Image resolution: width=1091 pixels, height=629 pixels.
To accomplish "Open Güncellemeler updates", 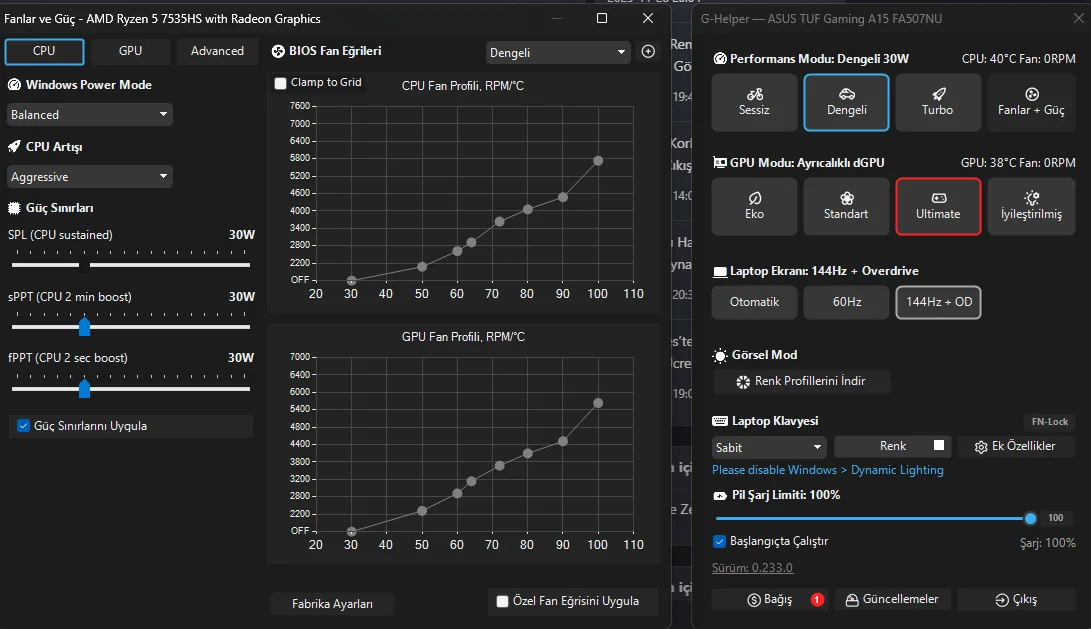I will pyautogui.click(x=892, y=600).
